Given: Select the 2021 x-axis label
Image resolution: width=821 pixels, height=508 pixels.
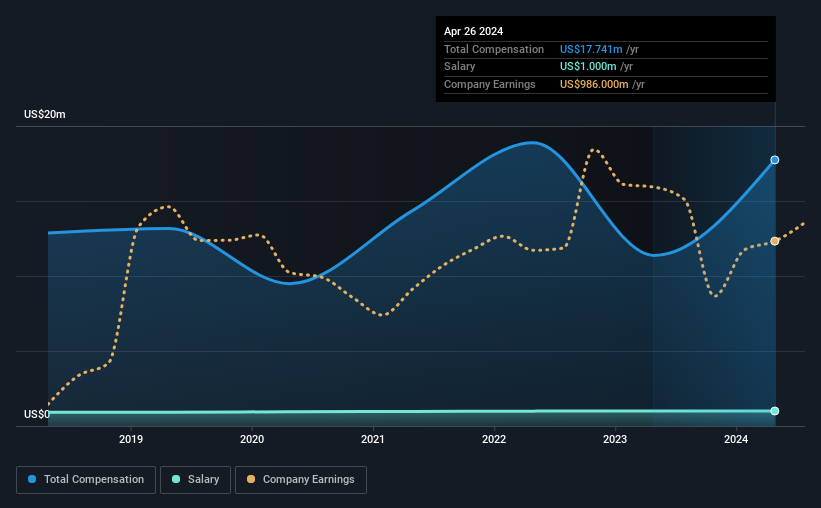Looking at the screenshot, I should pos(373,439).
